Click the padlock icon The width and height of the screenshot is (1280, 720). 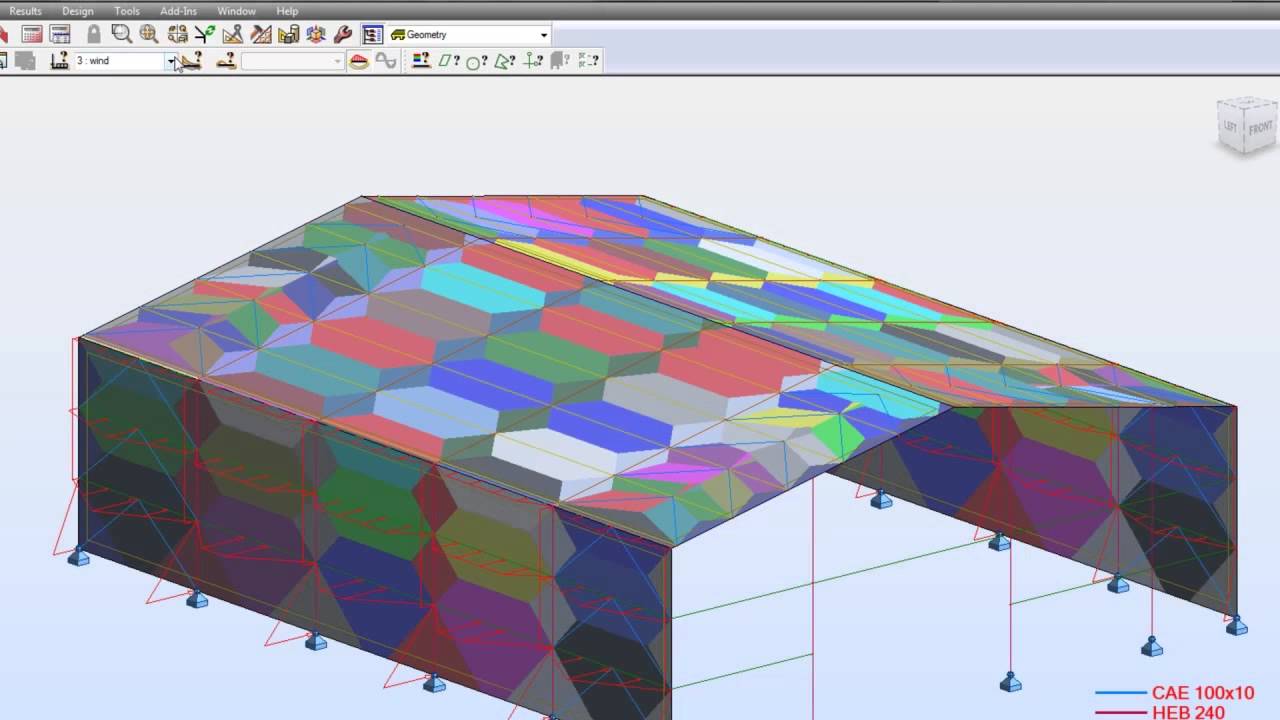93,35
